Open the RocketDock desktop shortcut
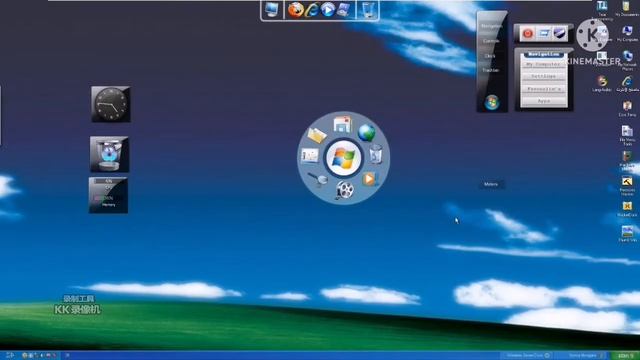 pos(627,209)
